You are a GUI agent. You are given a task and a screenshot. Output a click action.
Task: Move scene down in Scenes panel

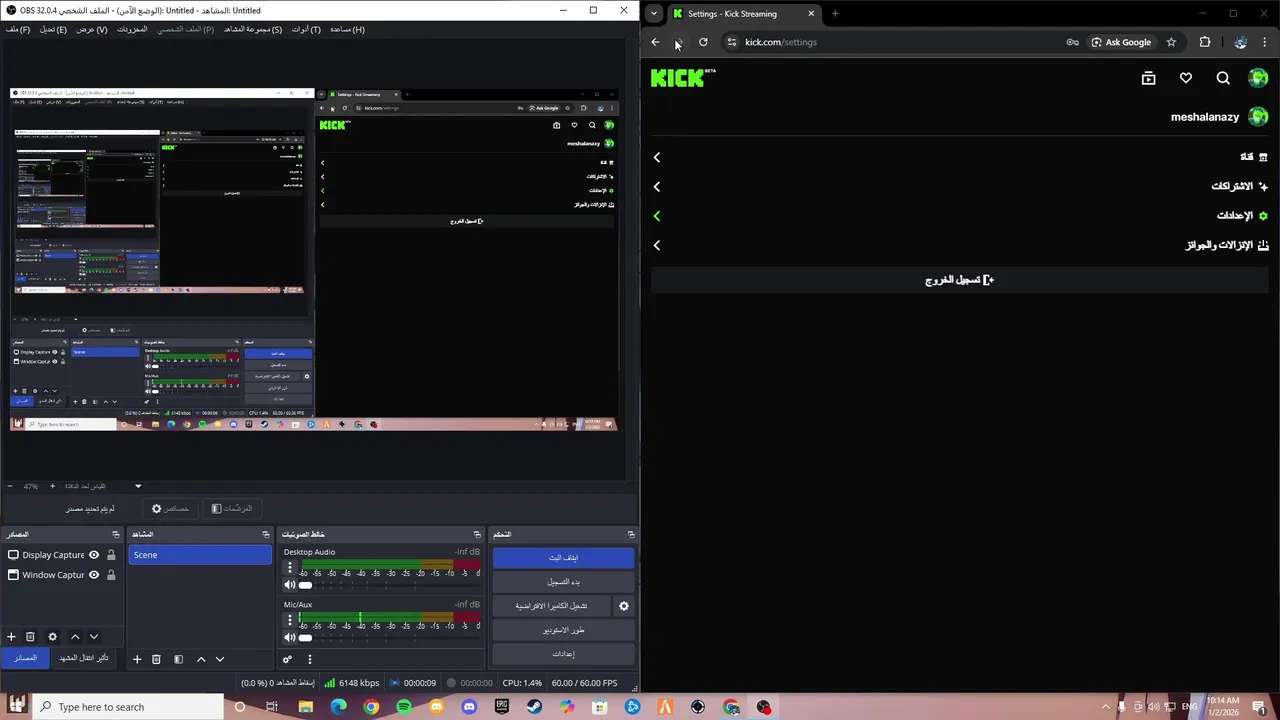pyautogui.click(x=220, y=659)
